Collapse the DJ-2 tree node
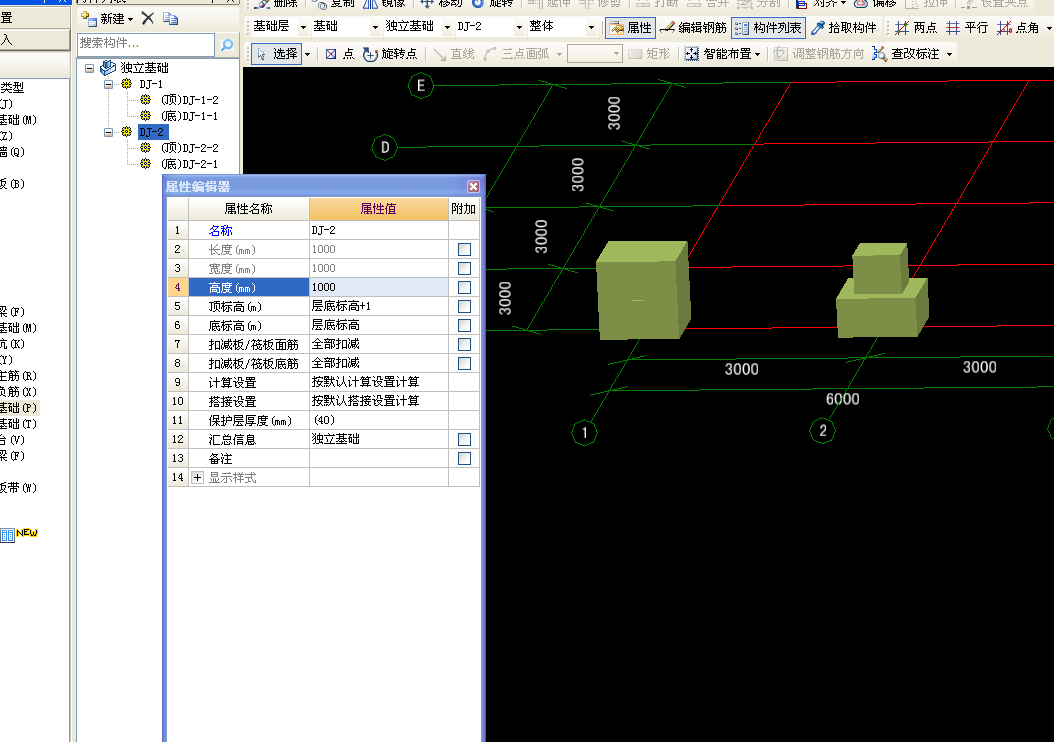 (x=108, y=132)
